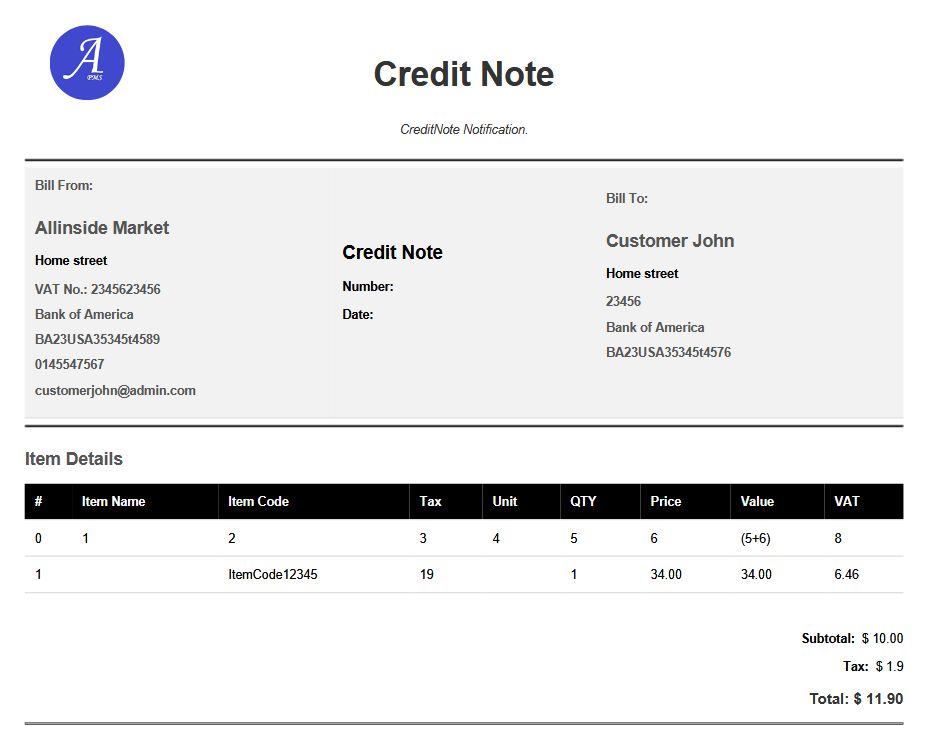Click the large "Credit Note" page title
Viewport: 926px width, 743px height.
(464, 74)
